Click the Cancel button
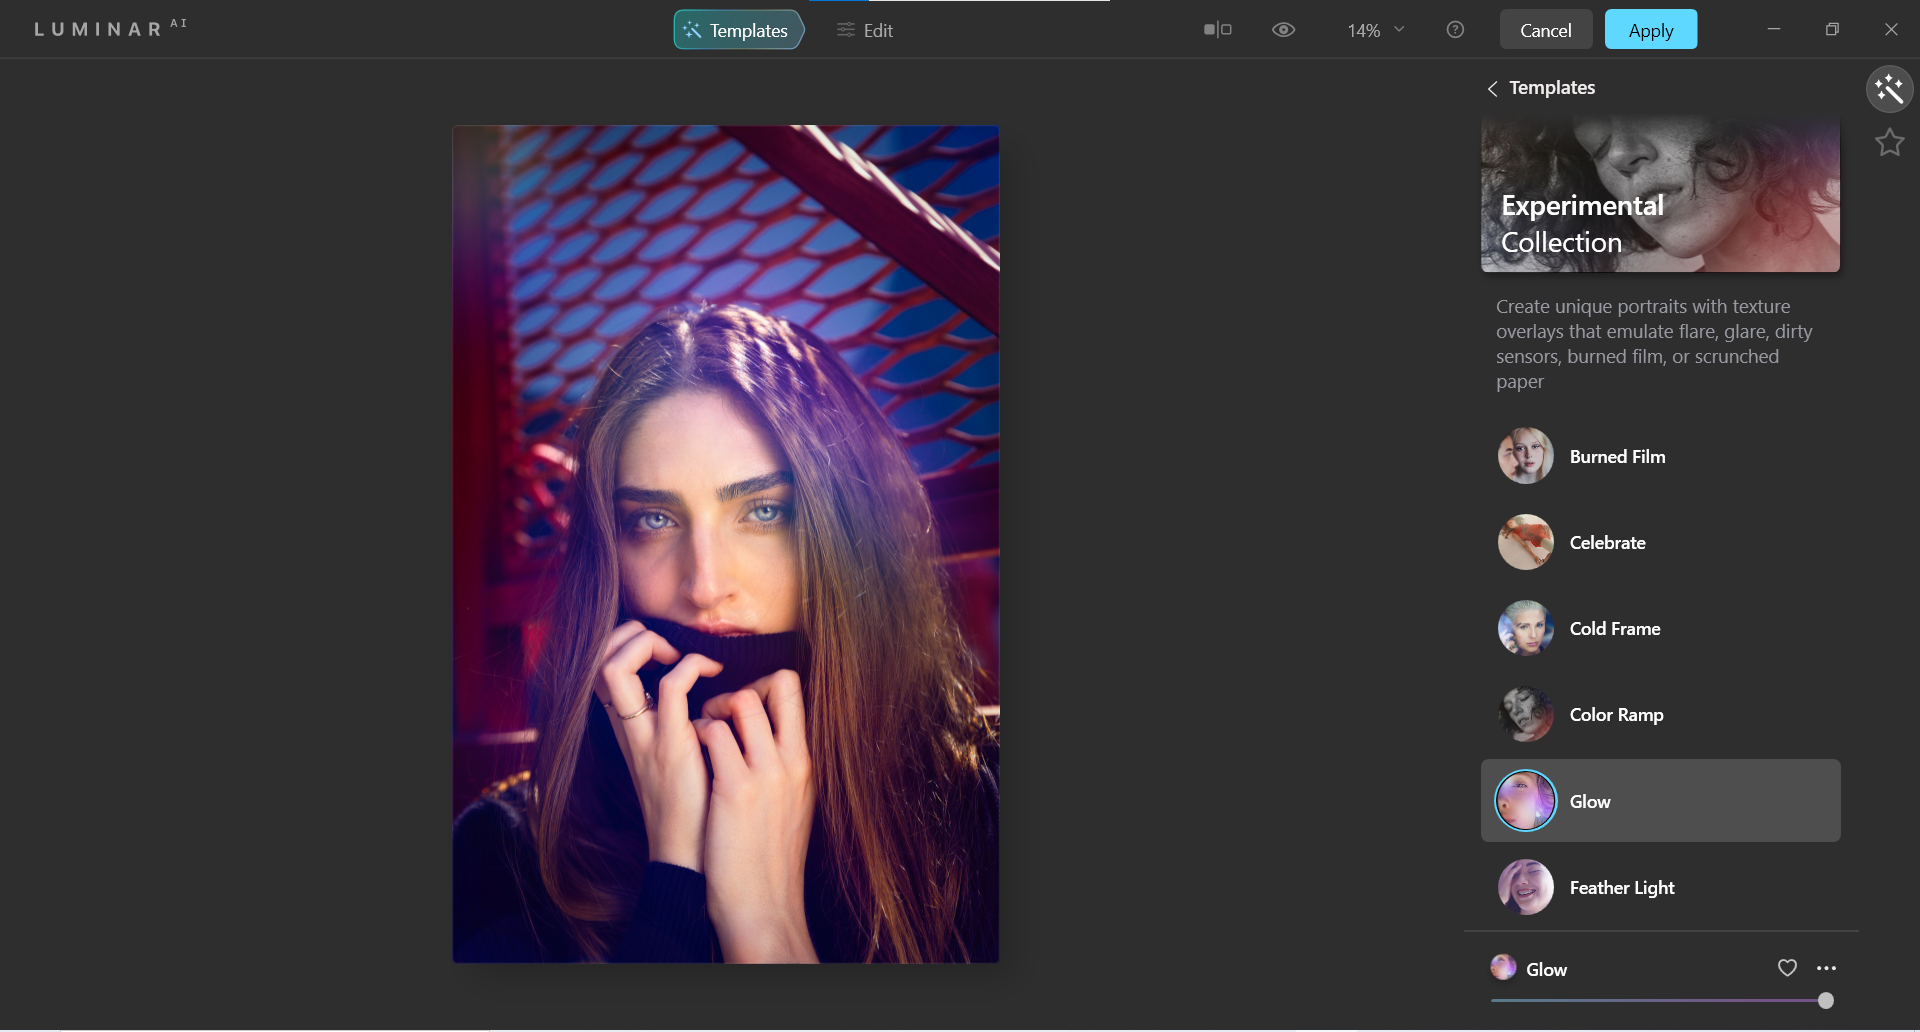Screen dimensions: 1920x1032 click(x=1545, y=29)
